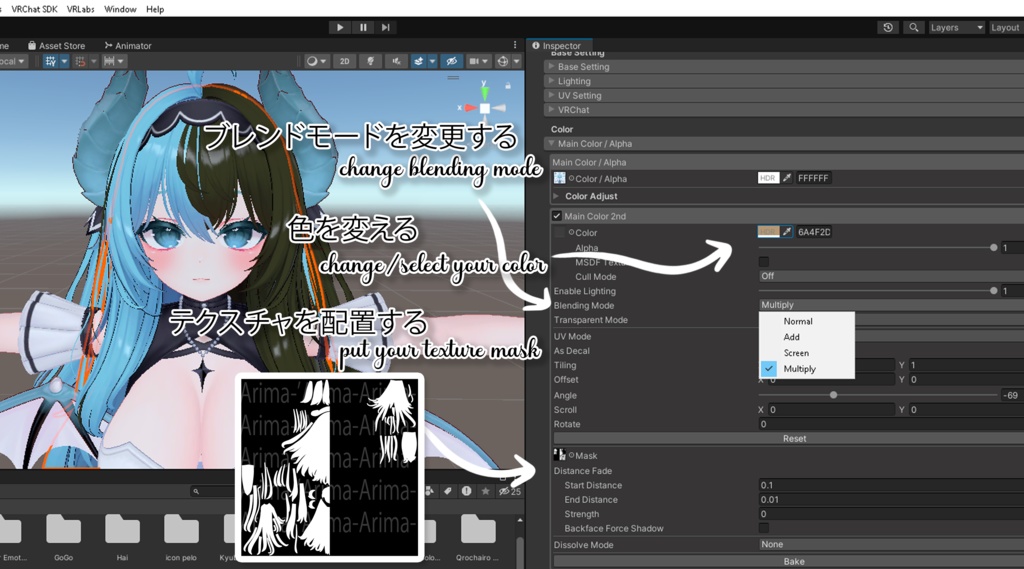Open the Help menu

pyautogui.click(x=155, y=9)
